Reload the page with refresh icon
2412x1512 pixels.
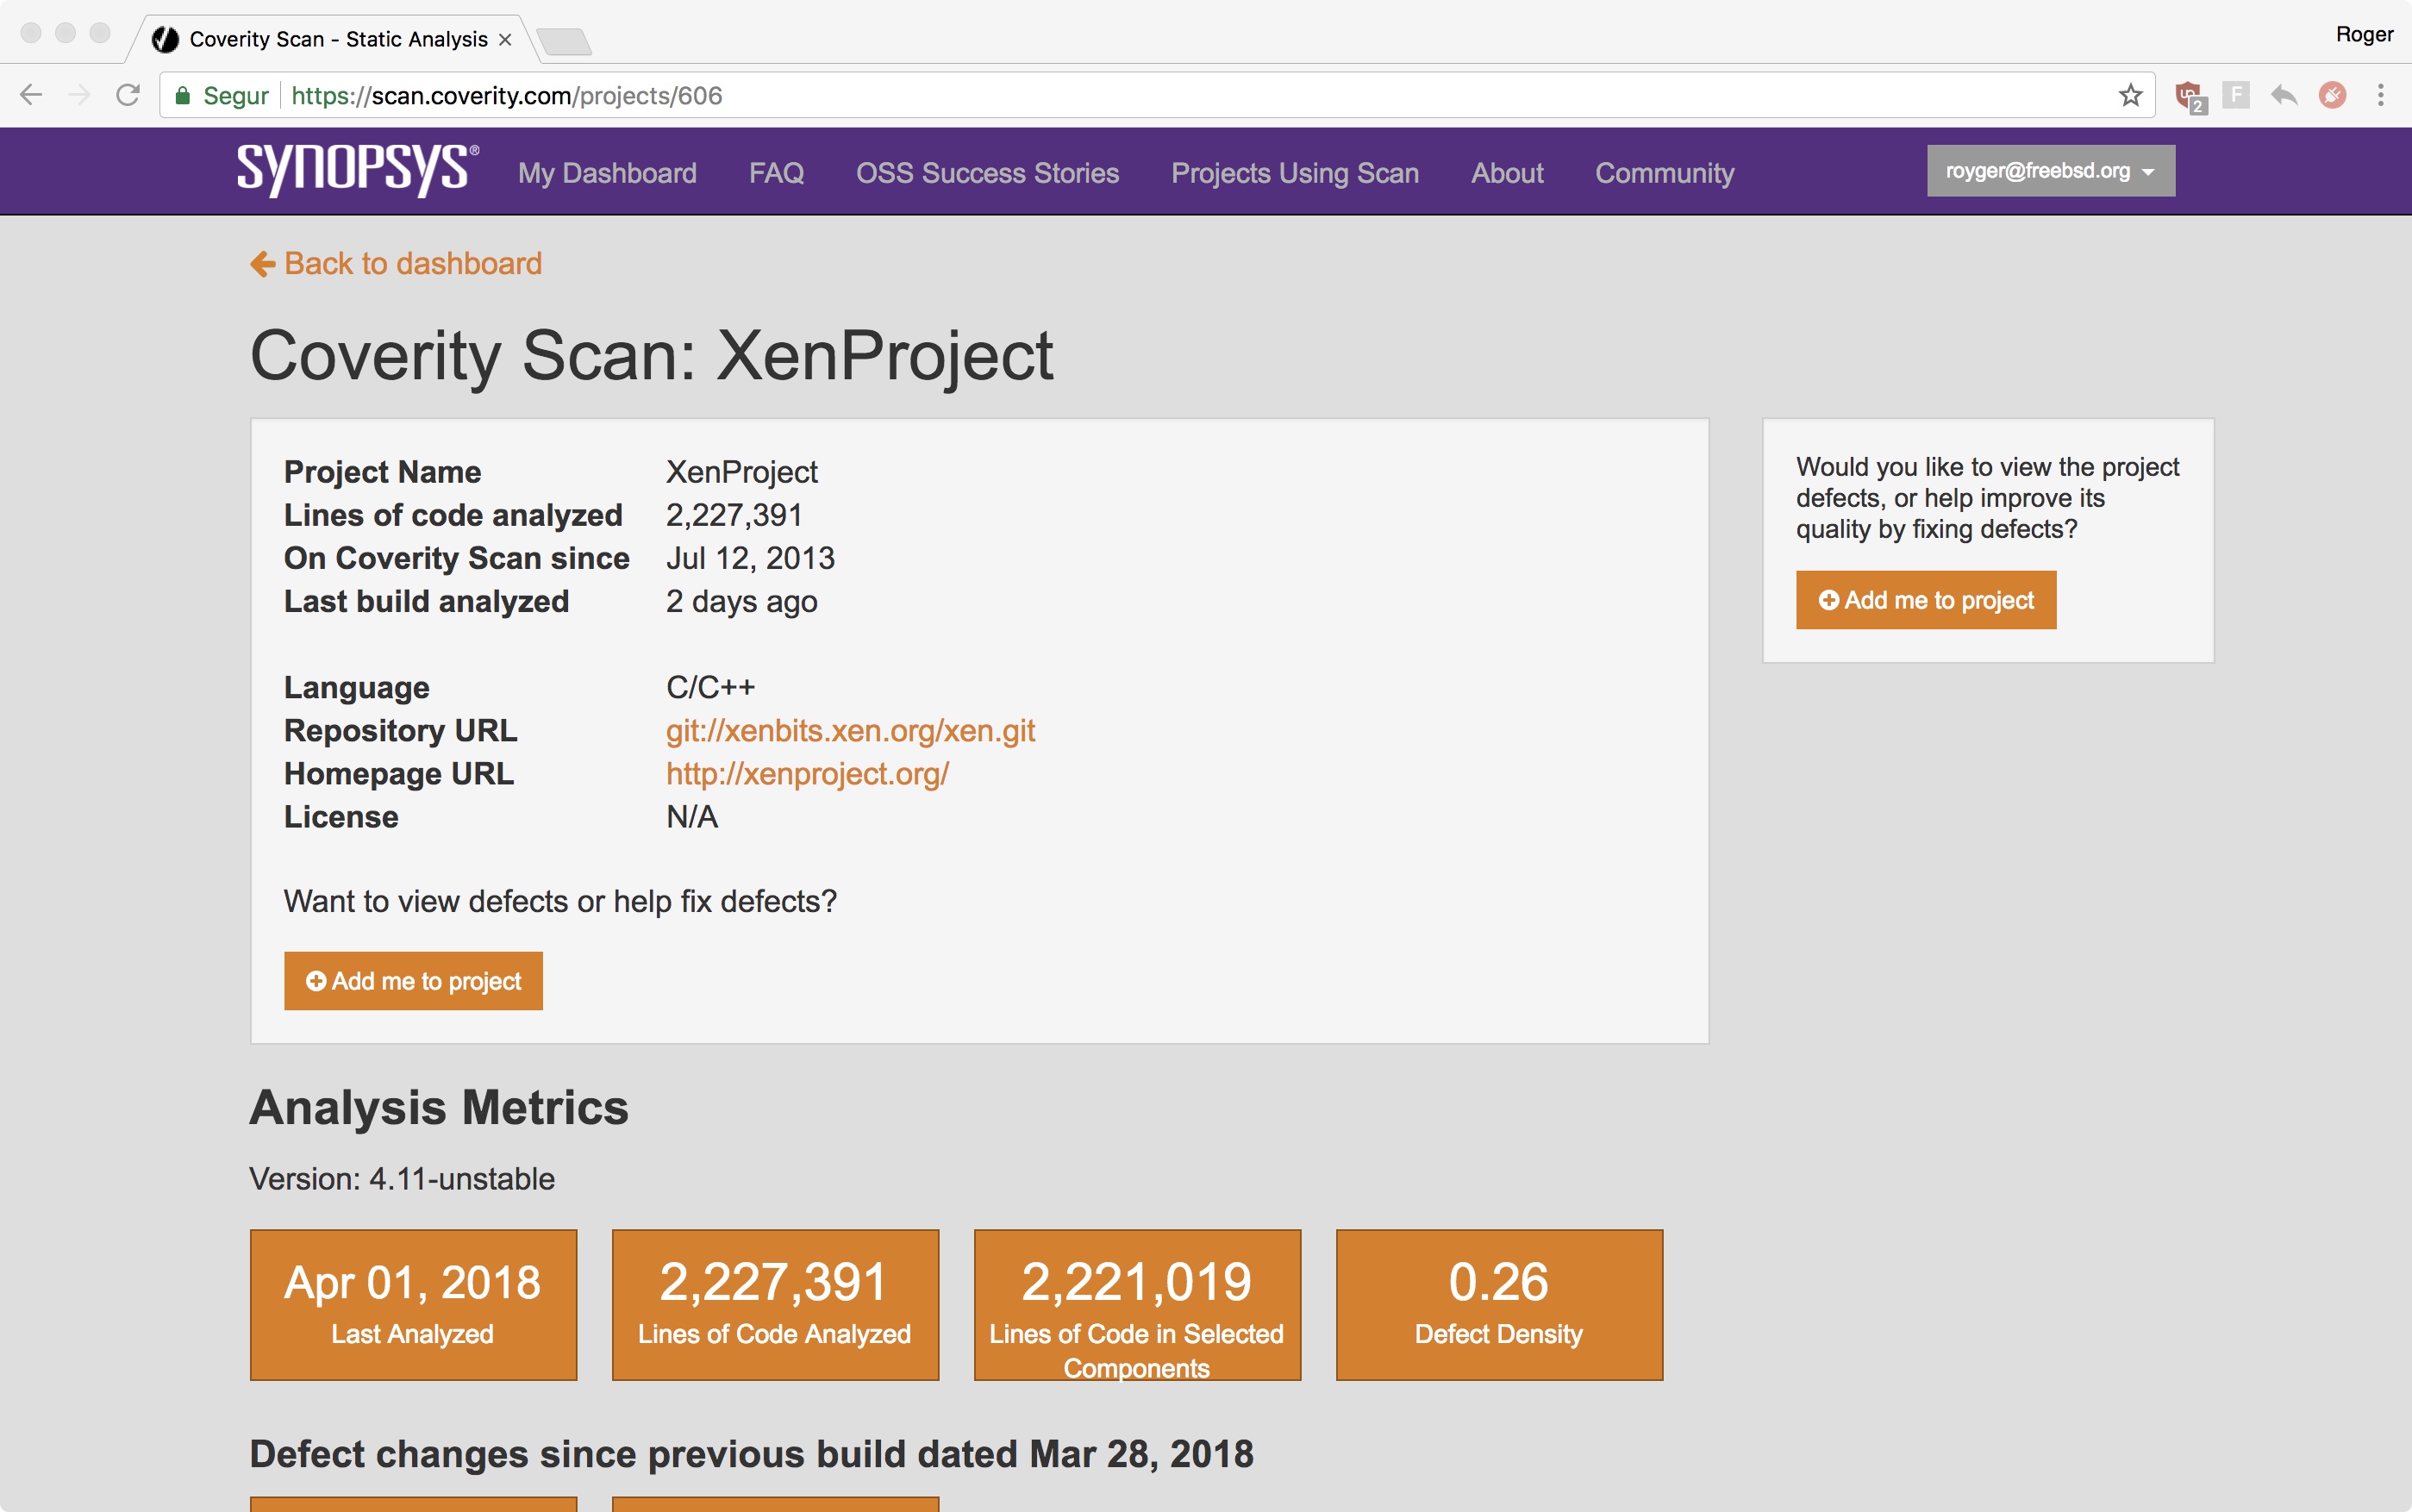coord(128,96)
